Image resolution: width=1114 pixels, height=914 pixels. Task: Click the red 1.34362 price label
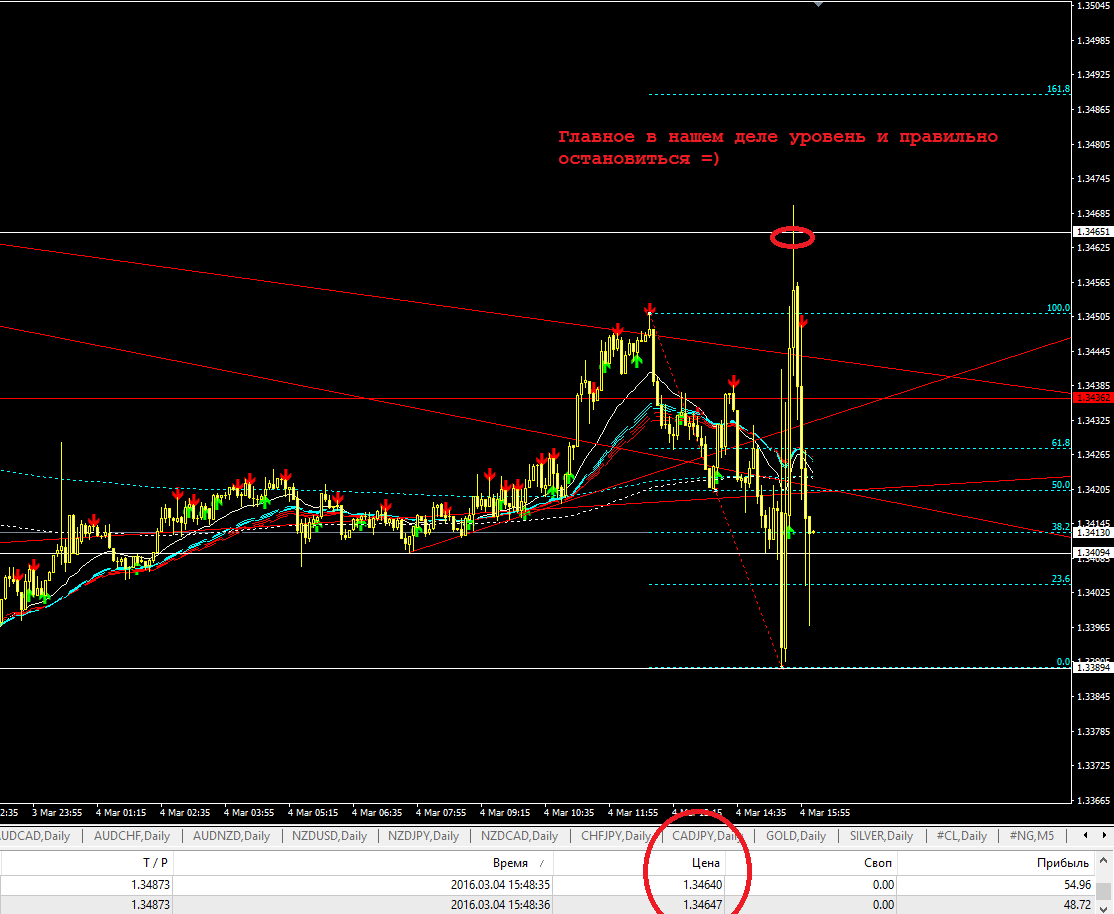click(x=1093, y=398)
